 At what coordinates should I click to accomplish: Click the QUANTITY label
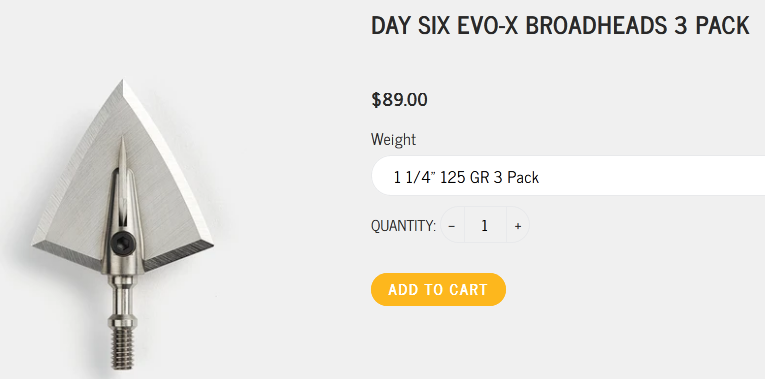click(x=403, y=226)
